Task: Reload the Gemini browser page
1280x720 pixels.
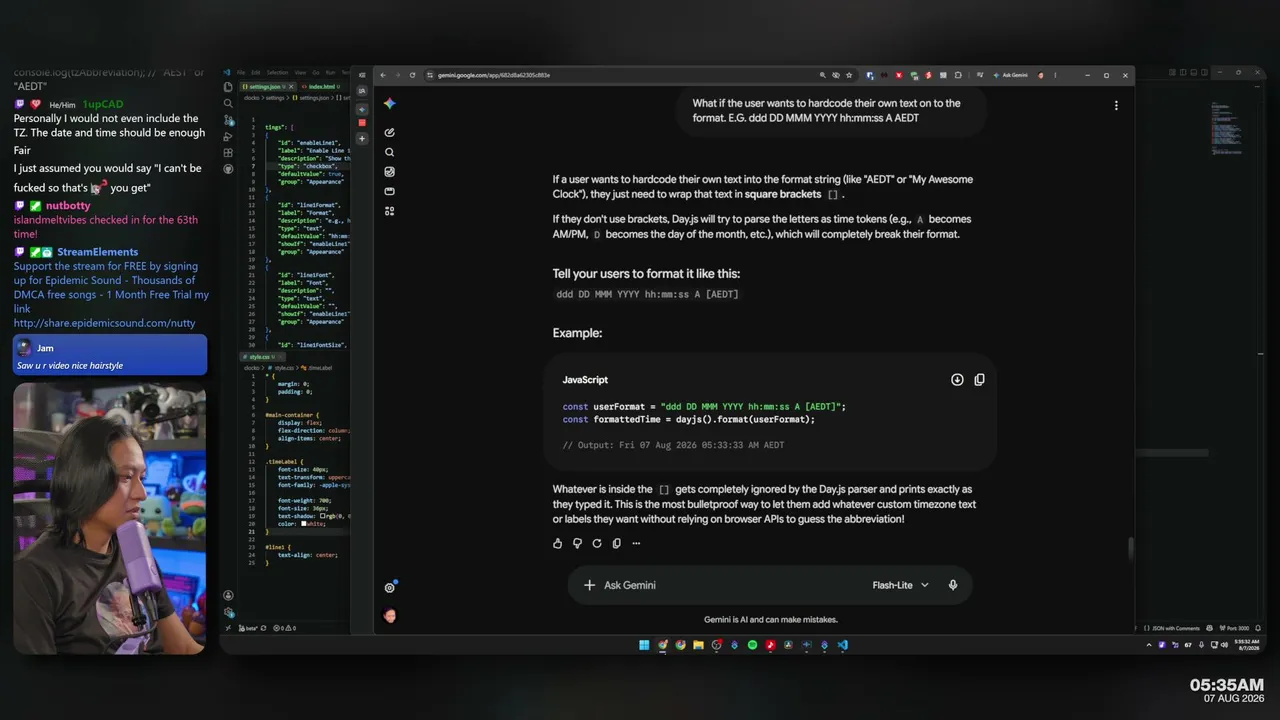Action: [411, 75]
